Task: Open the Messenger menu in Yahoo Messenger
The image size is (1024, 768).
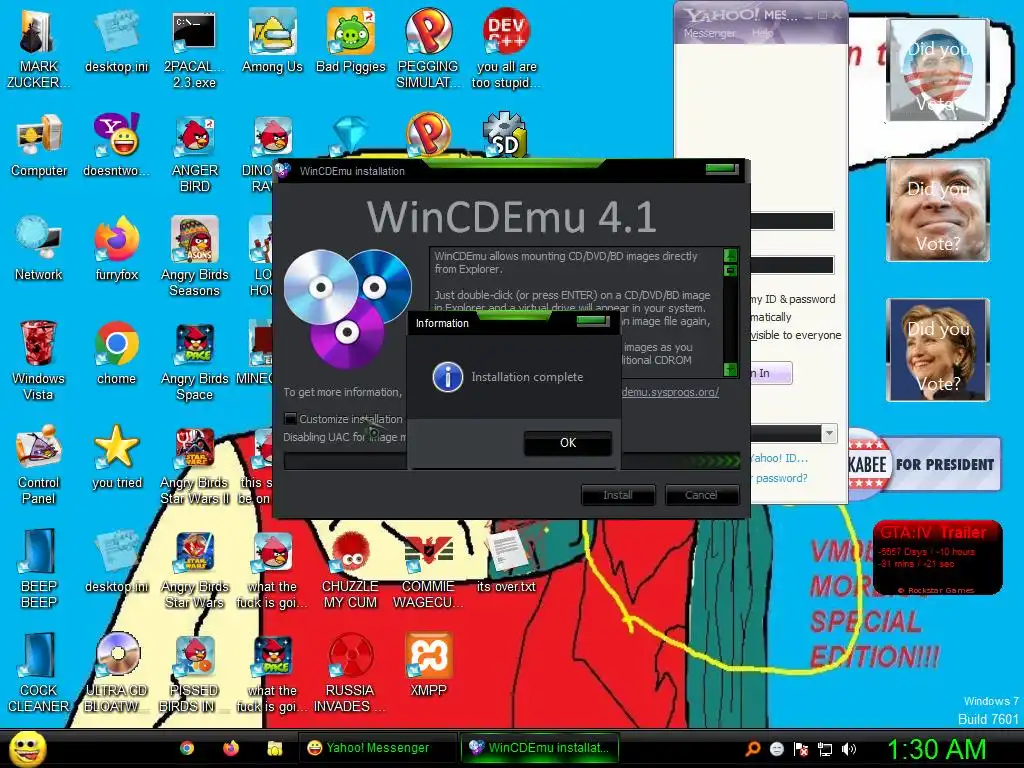Action: pyautogui.click(x=709, y=33)
